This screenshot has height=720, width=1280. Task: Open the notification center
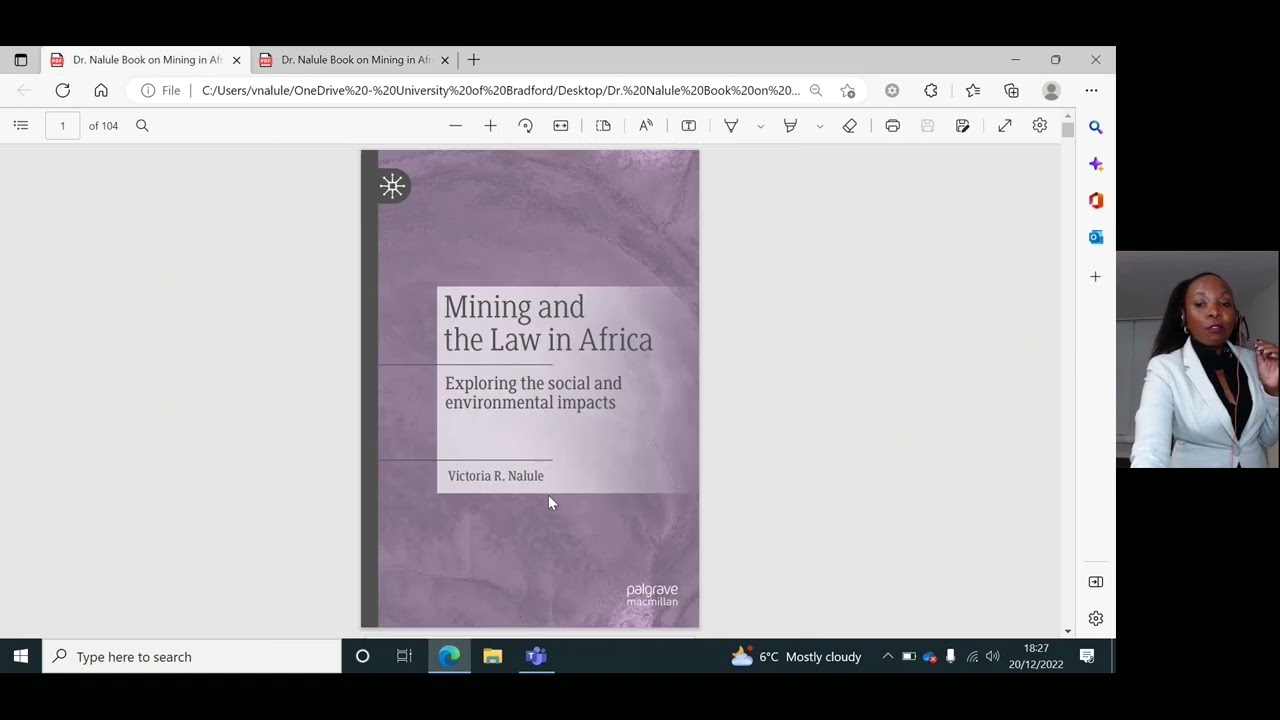(x=1087, y=657)
